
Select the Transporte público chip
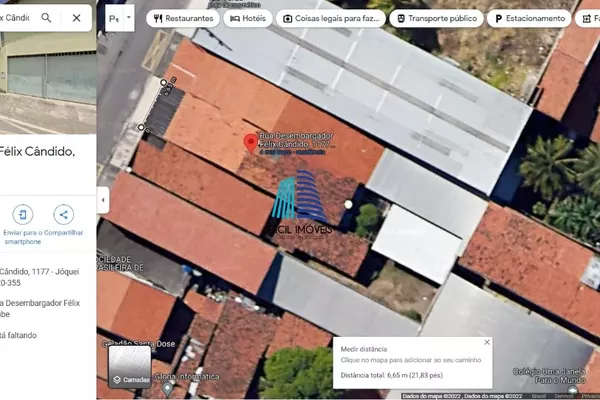pyautogui.click(x=437, y=18)
